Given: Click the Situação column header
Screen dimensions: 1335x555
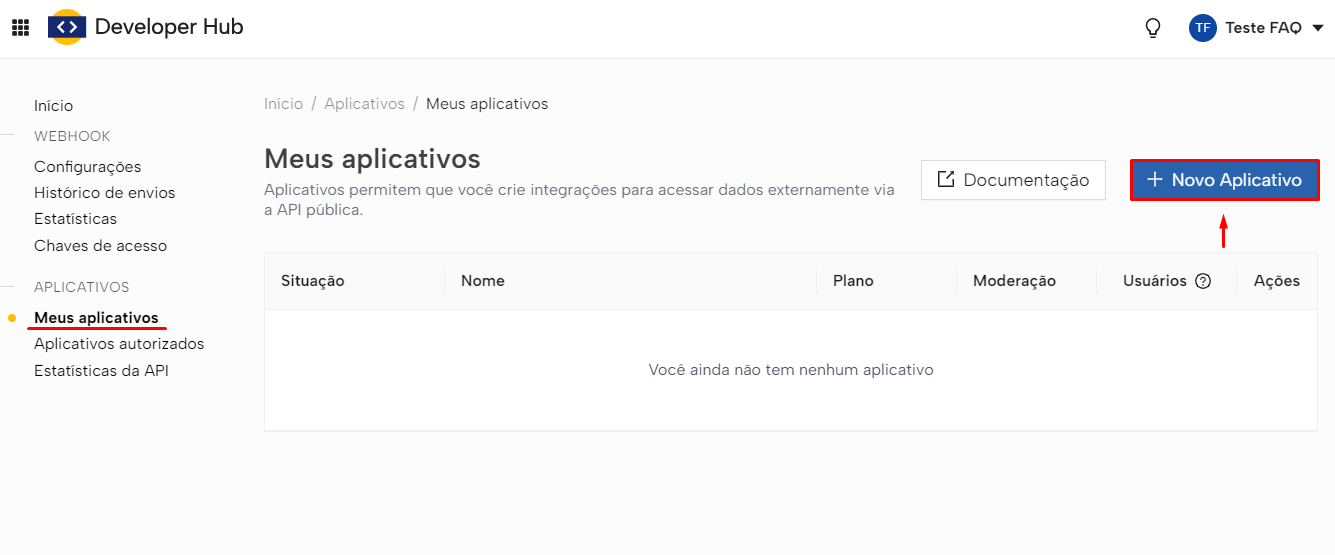Looking at the screenshot, I should [x=312, y=281].
